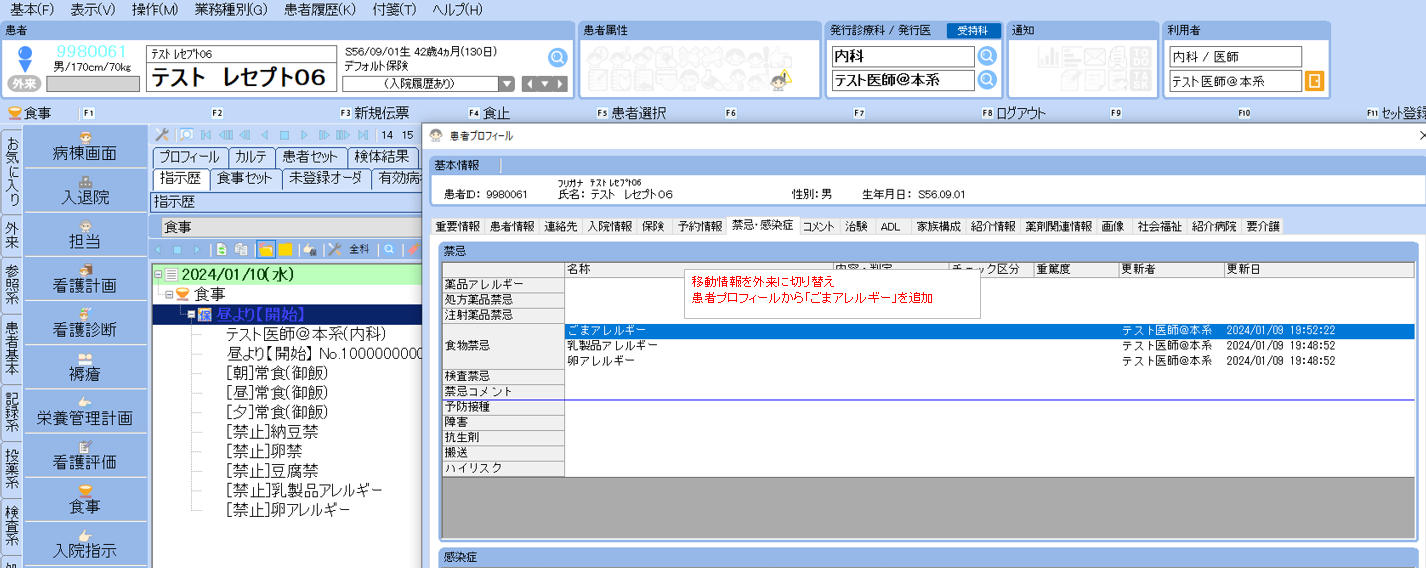The height and width of the screenshot is (568, 1426).
Task: Click search icon next to 内科 field
Action: click(987, 56)
